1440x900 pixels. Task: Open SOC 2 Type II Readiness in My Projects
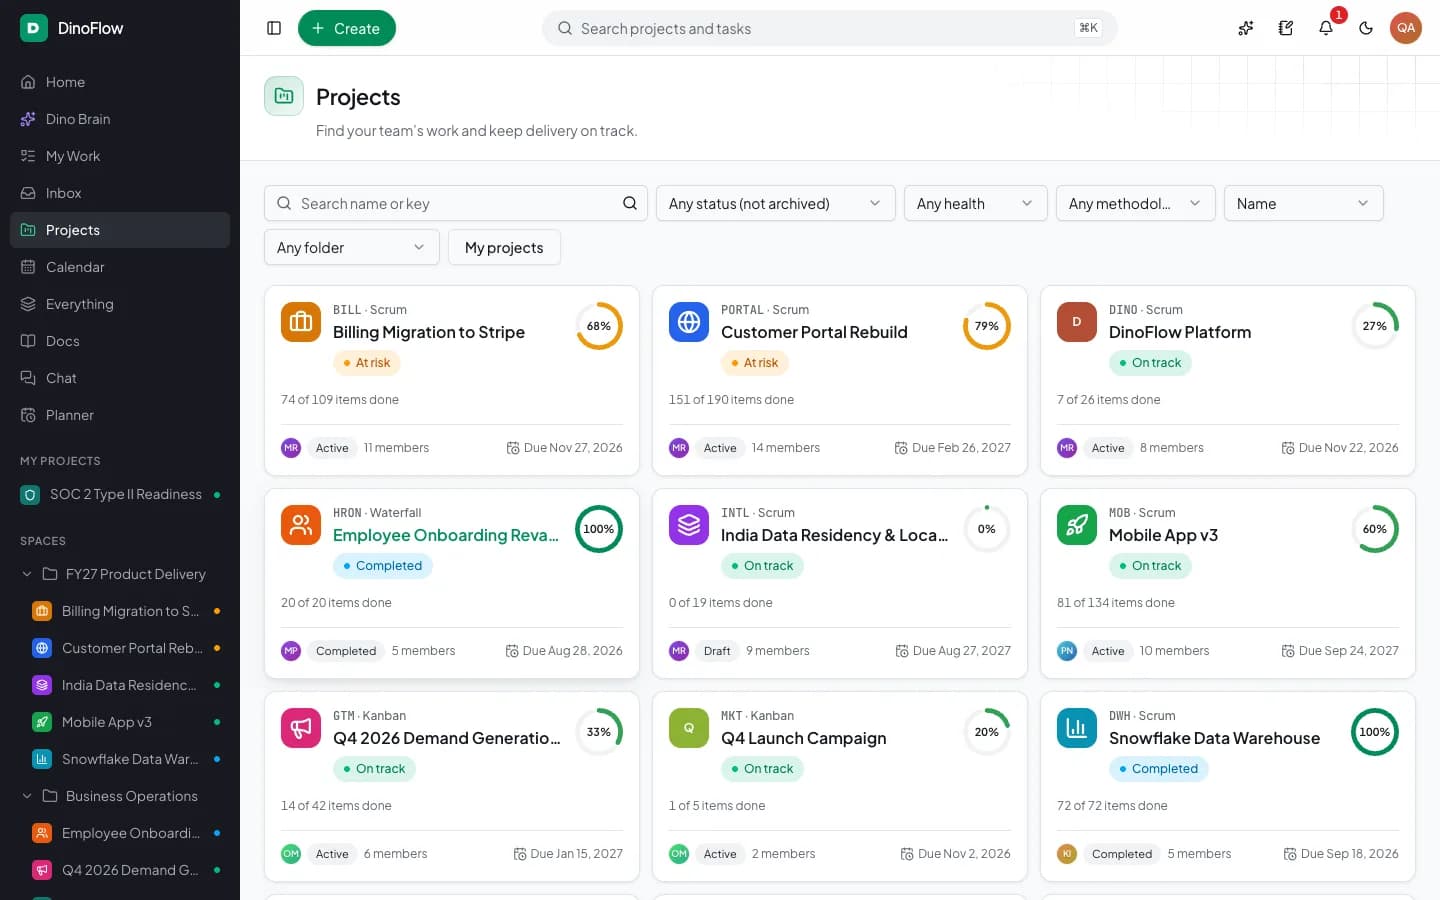point(120,494)
